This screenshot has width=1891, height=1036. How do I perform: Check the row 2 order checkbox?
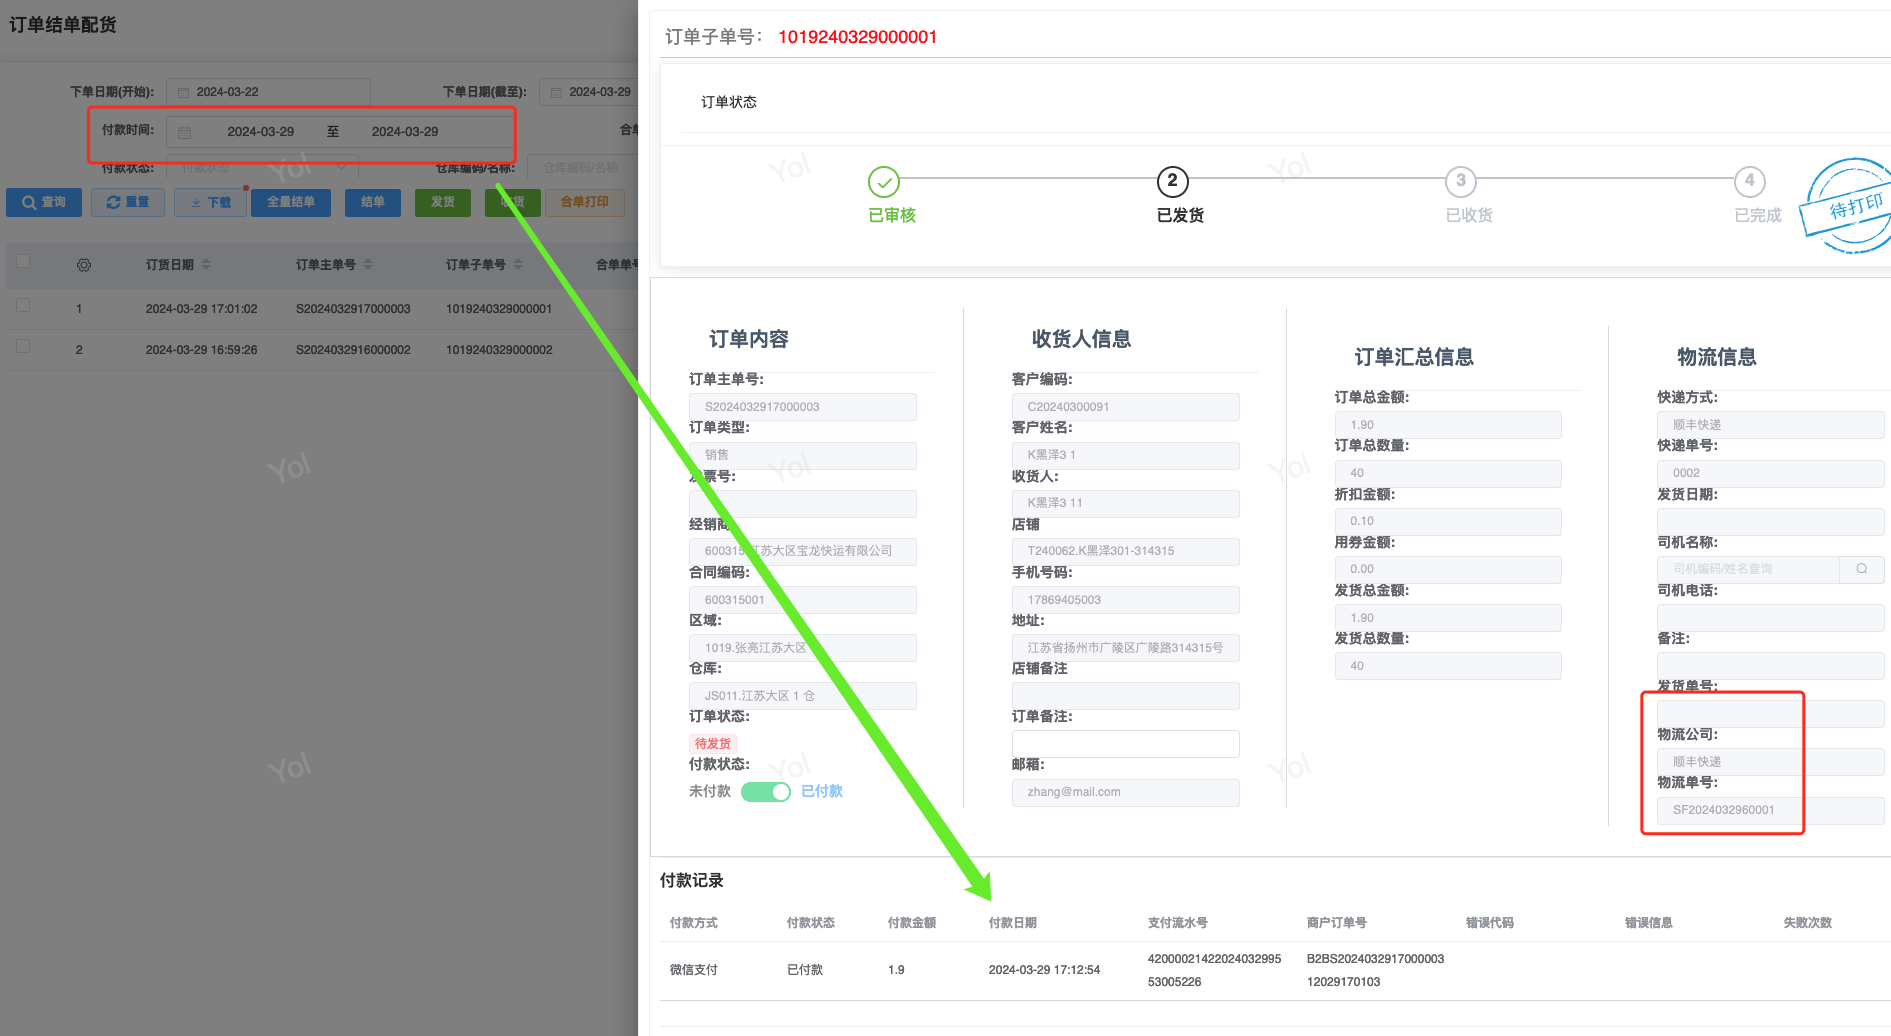tap(23, 346)
